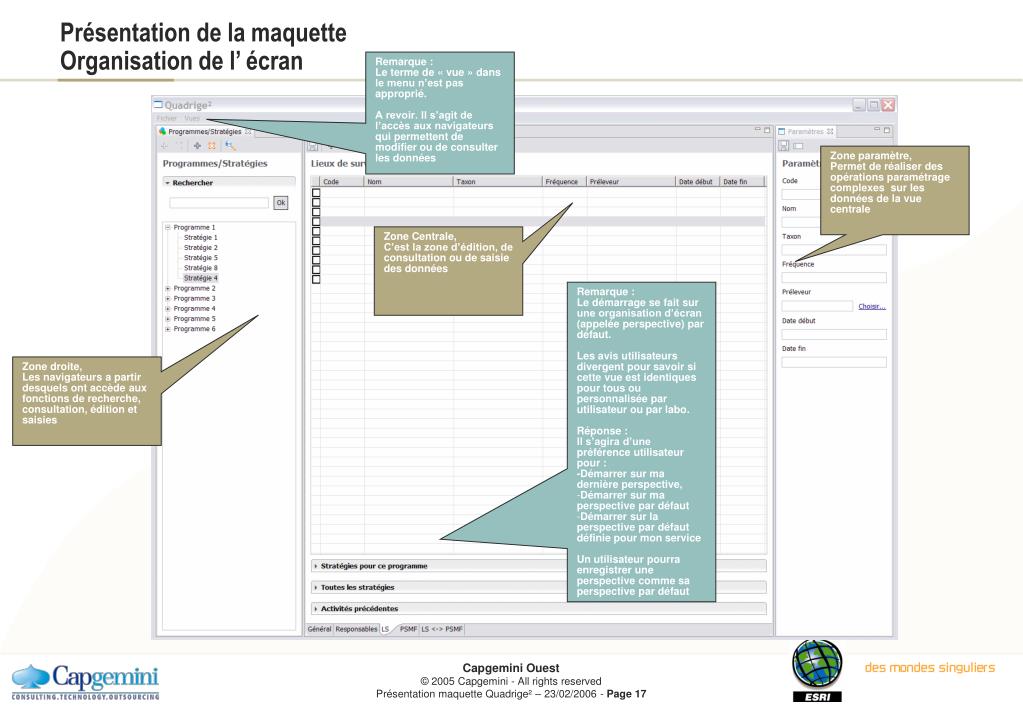Maximize the Paramètres panel

pyautogui.click(x=887, y=130)
